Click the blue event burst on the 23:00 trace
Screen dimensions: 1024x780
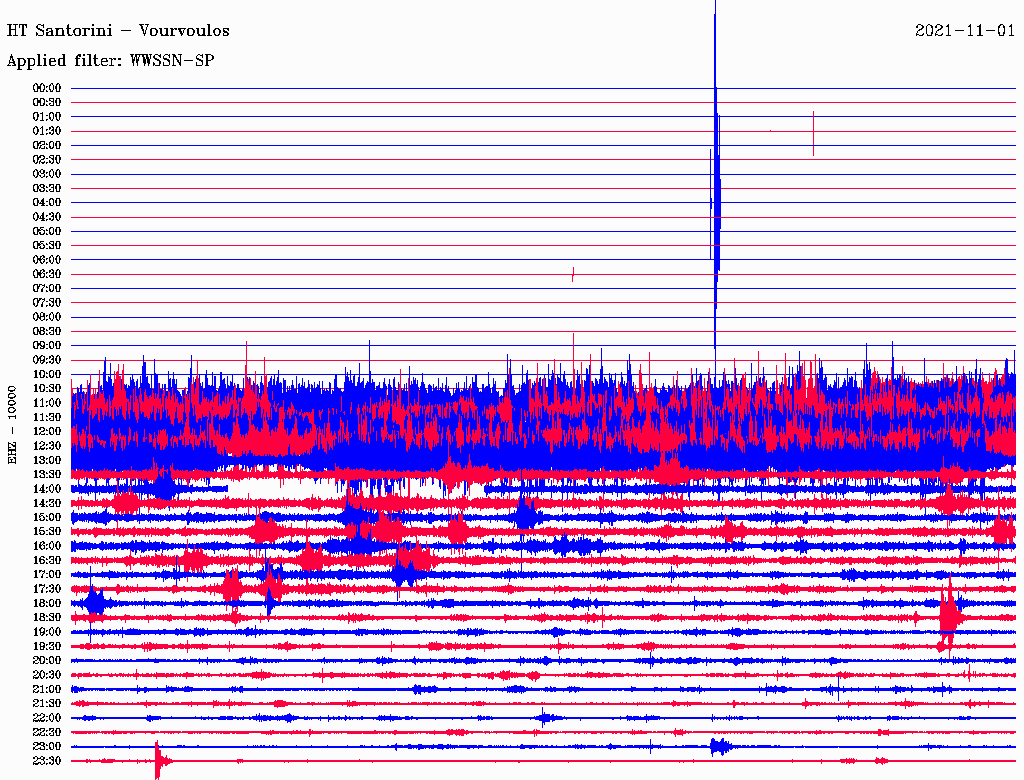pos(719,746)
